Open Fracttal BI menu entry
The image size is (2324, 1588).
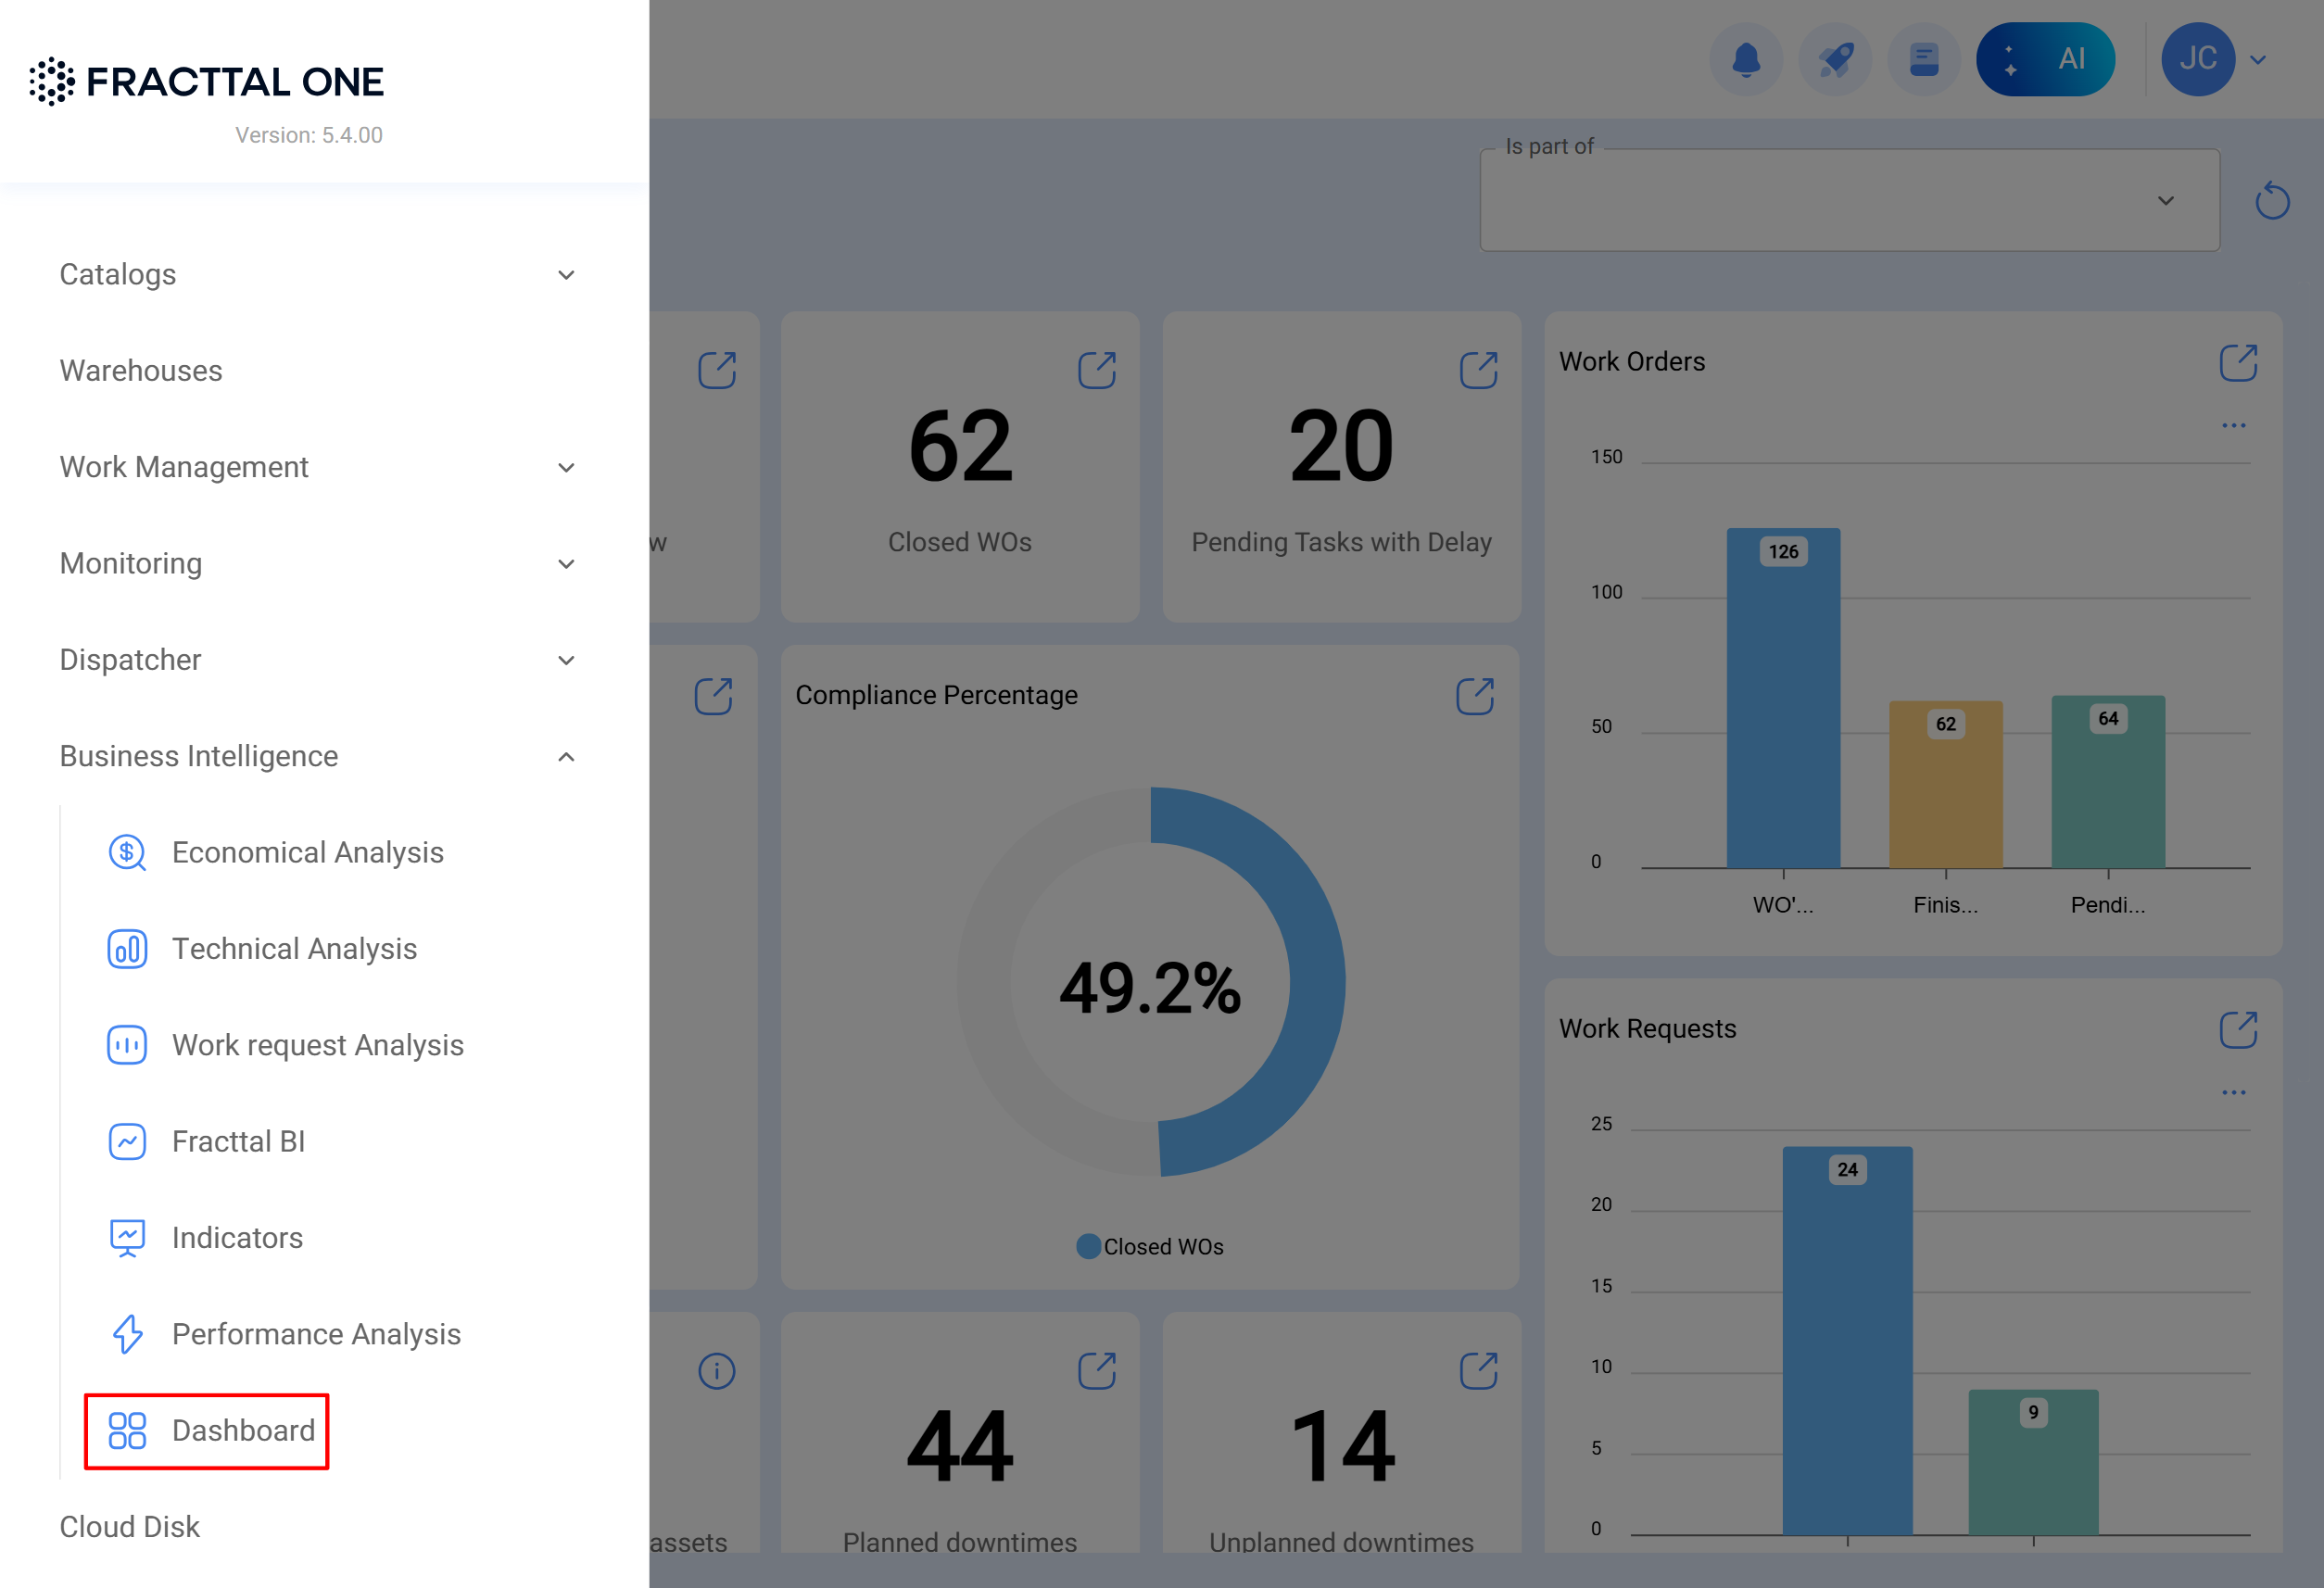(x=238, y=1141)
